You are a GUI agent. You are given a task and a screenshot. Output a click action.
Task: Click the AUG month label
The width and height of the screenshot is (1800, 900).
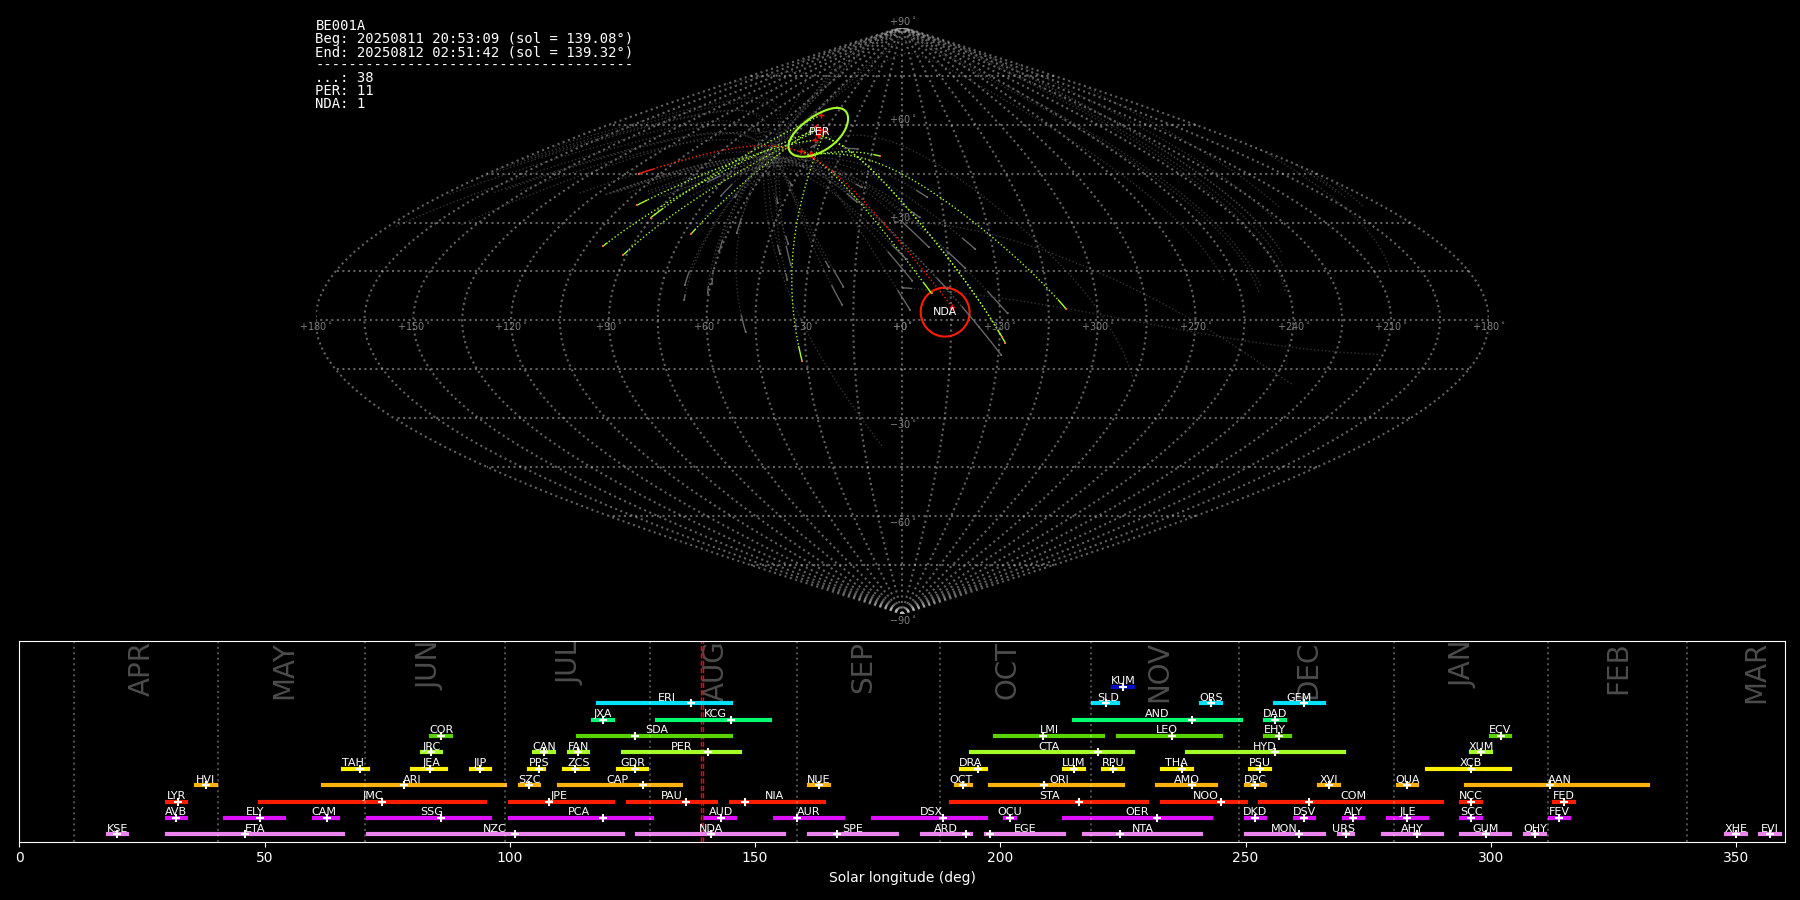(713, 672)
